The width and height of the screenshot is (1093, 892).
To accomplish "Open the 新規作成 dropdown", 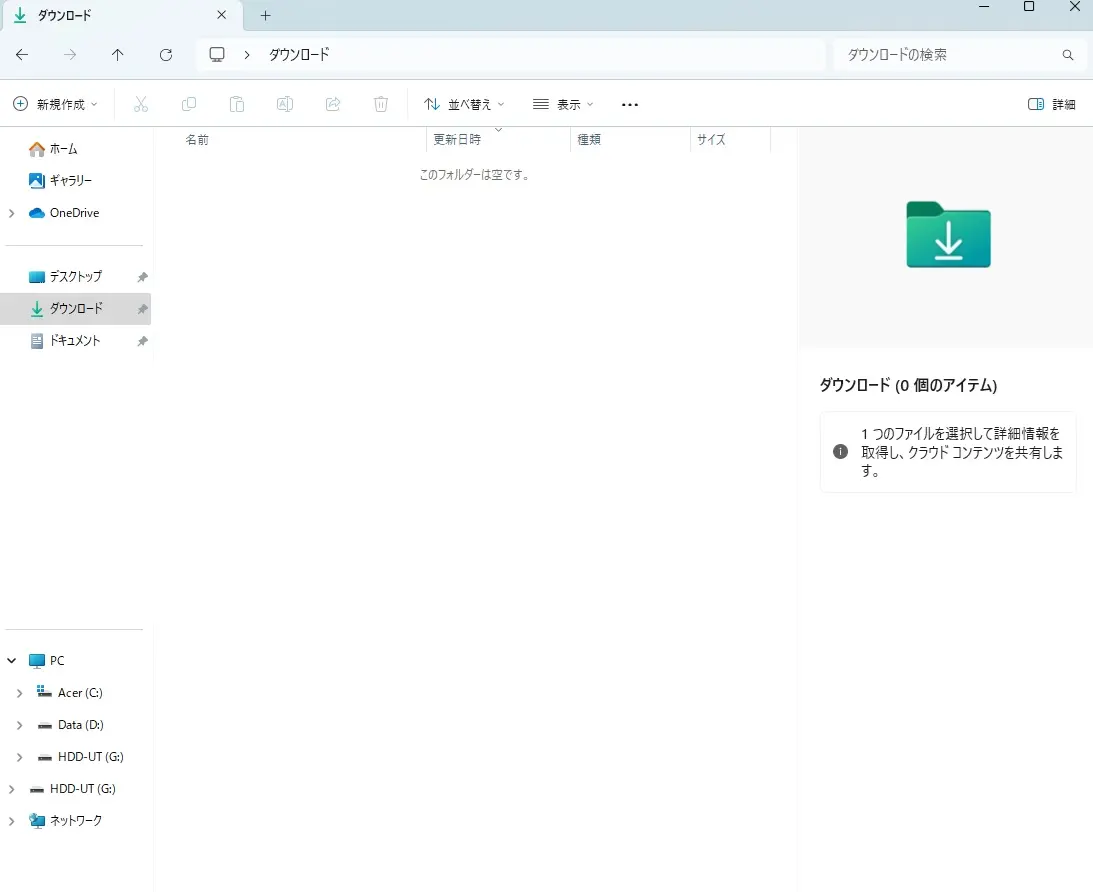I will pos(56,105).
